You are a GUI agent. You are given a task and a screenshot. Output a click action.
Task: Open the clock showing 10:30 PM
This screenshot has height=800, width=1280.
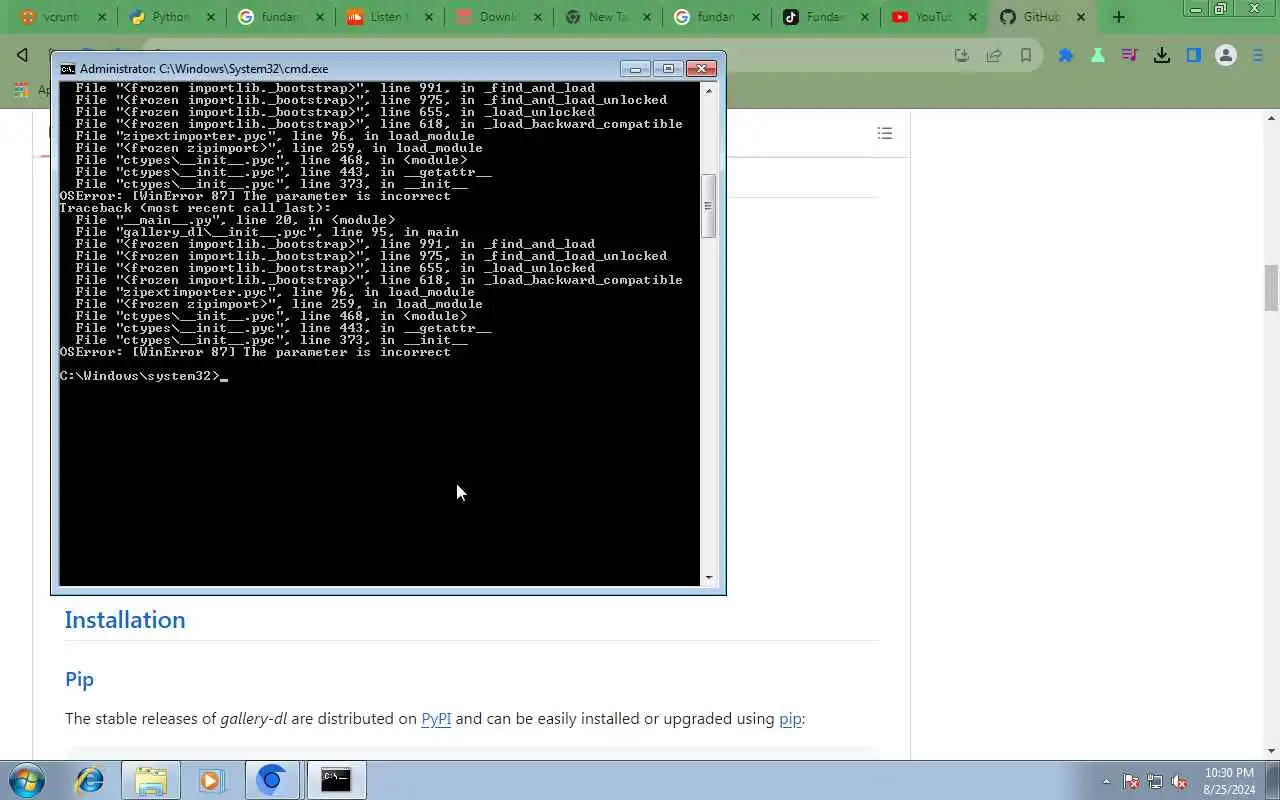coord(1229,781)
